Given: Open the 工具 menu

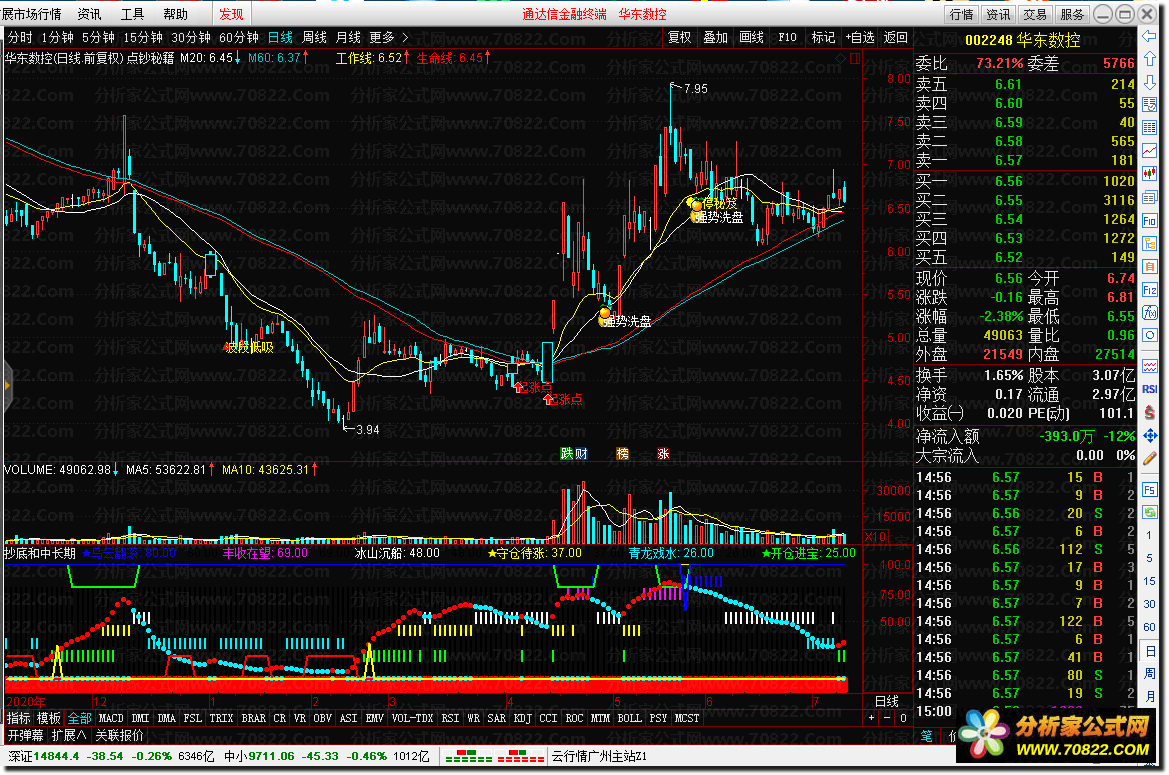Looking at the screenshot, I should (x=133, y=14).
